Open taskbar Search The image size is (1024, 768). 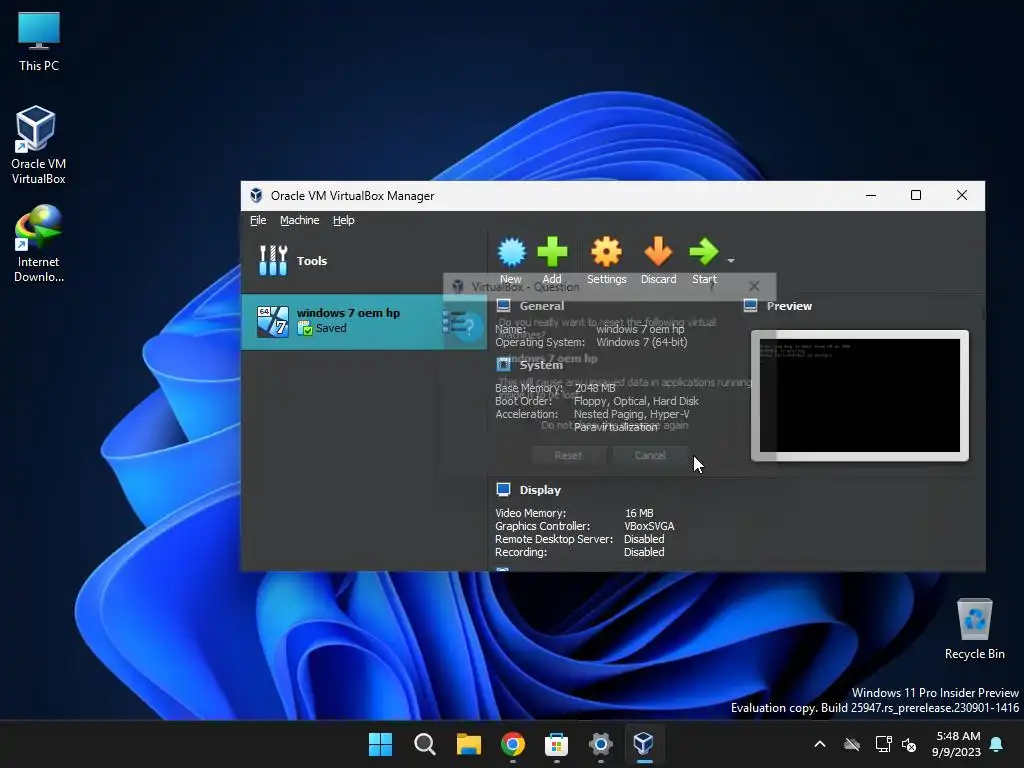[424, 744]
